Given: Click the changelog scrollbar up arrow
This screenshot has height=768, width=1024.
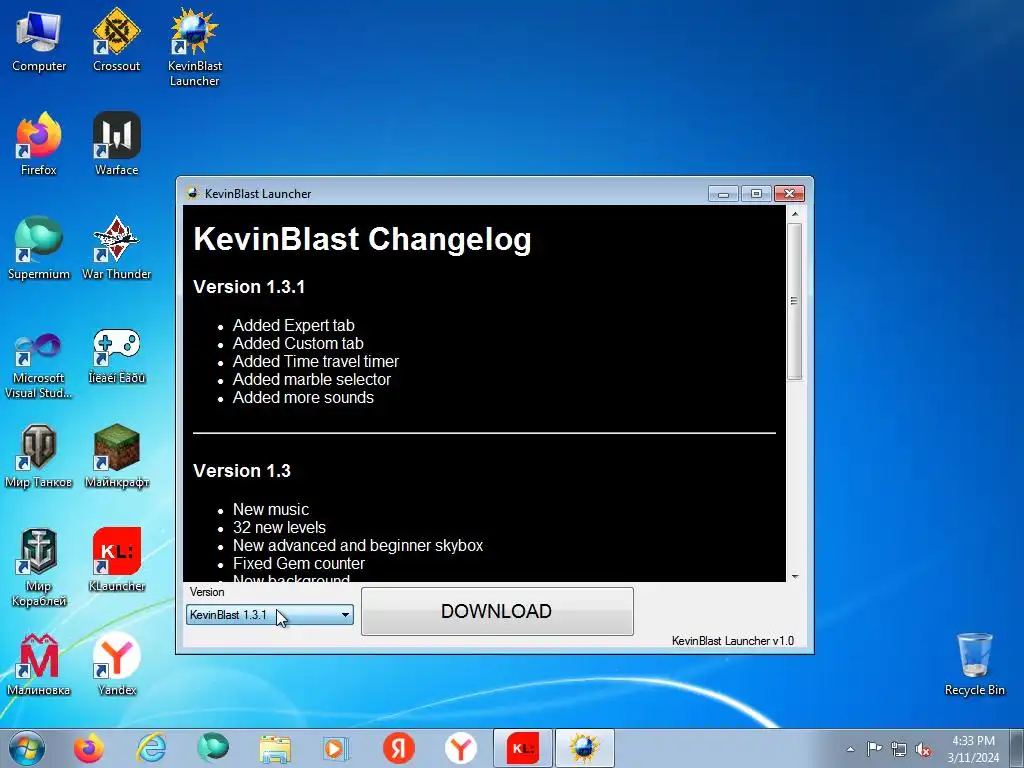Looking at the screenshot, I should point(795,214).
